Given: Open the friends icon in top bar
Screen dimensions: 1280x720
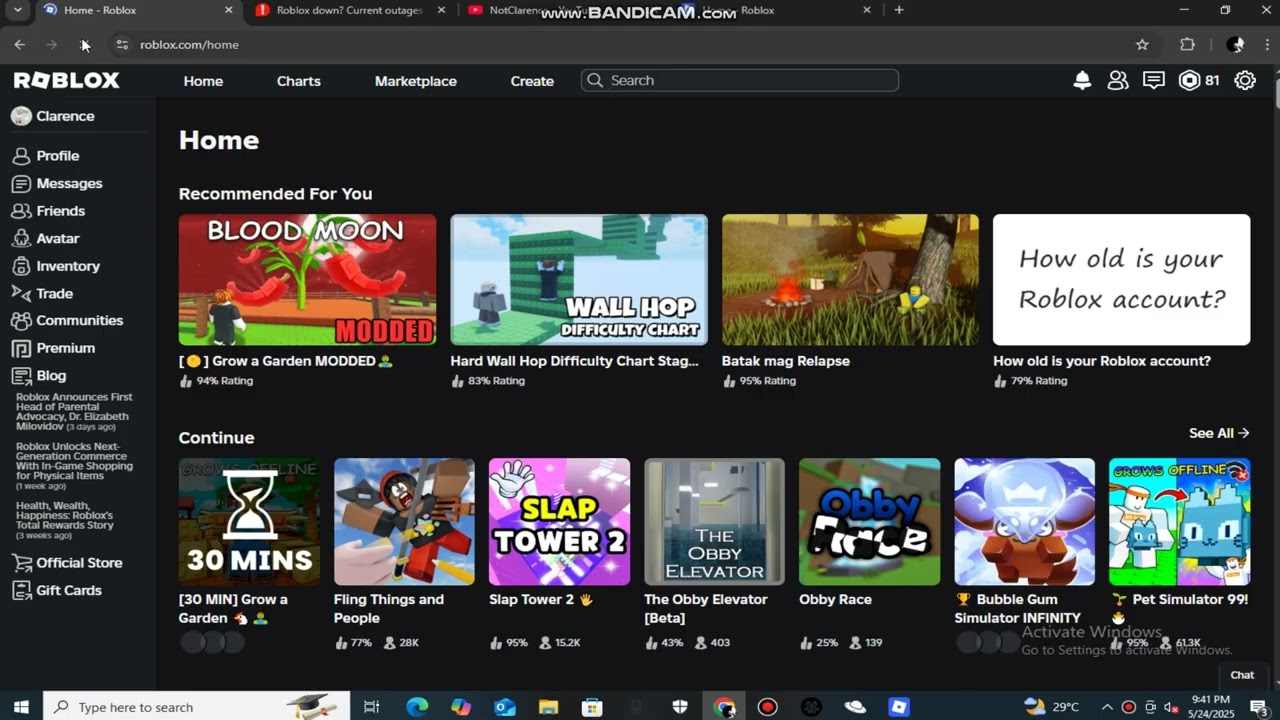Looking at the screenshot, I should coord(1118,80).
